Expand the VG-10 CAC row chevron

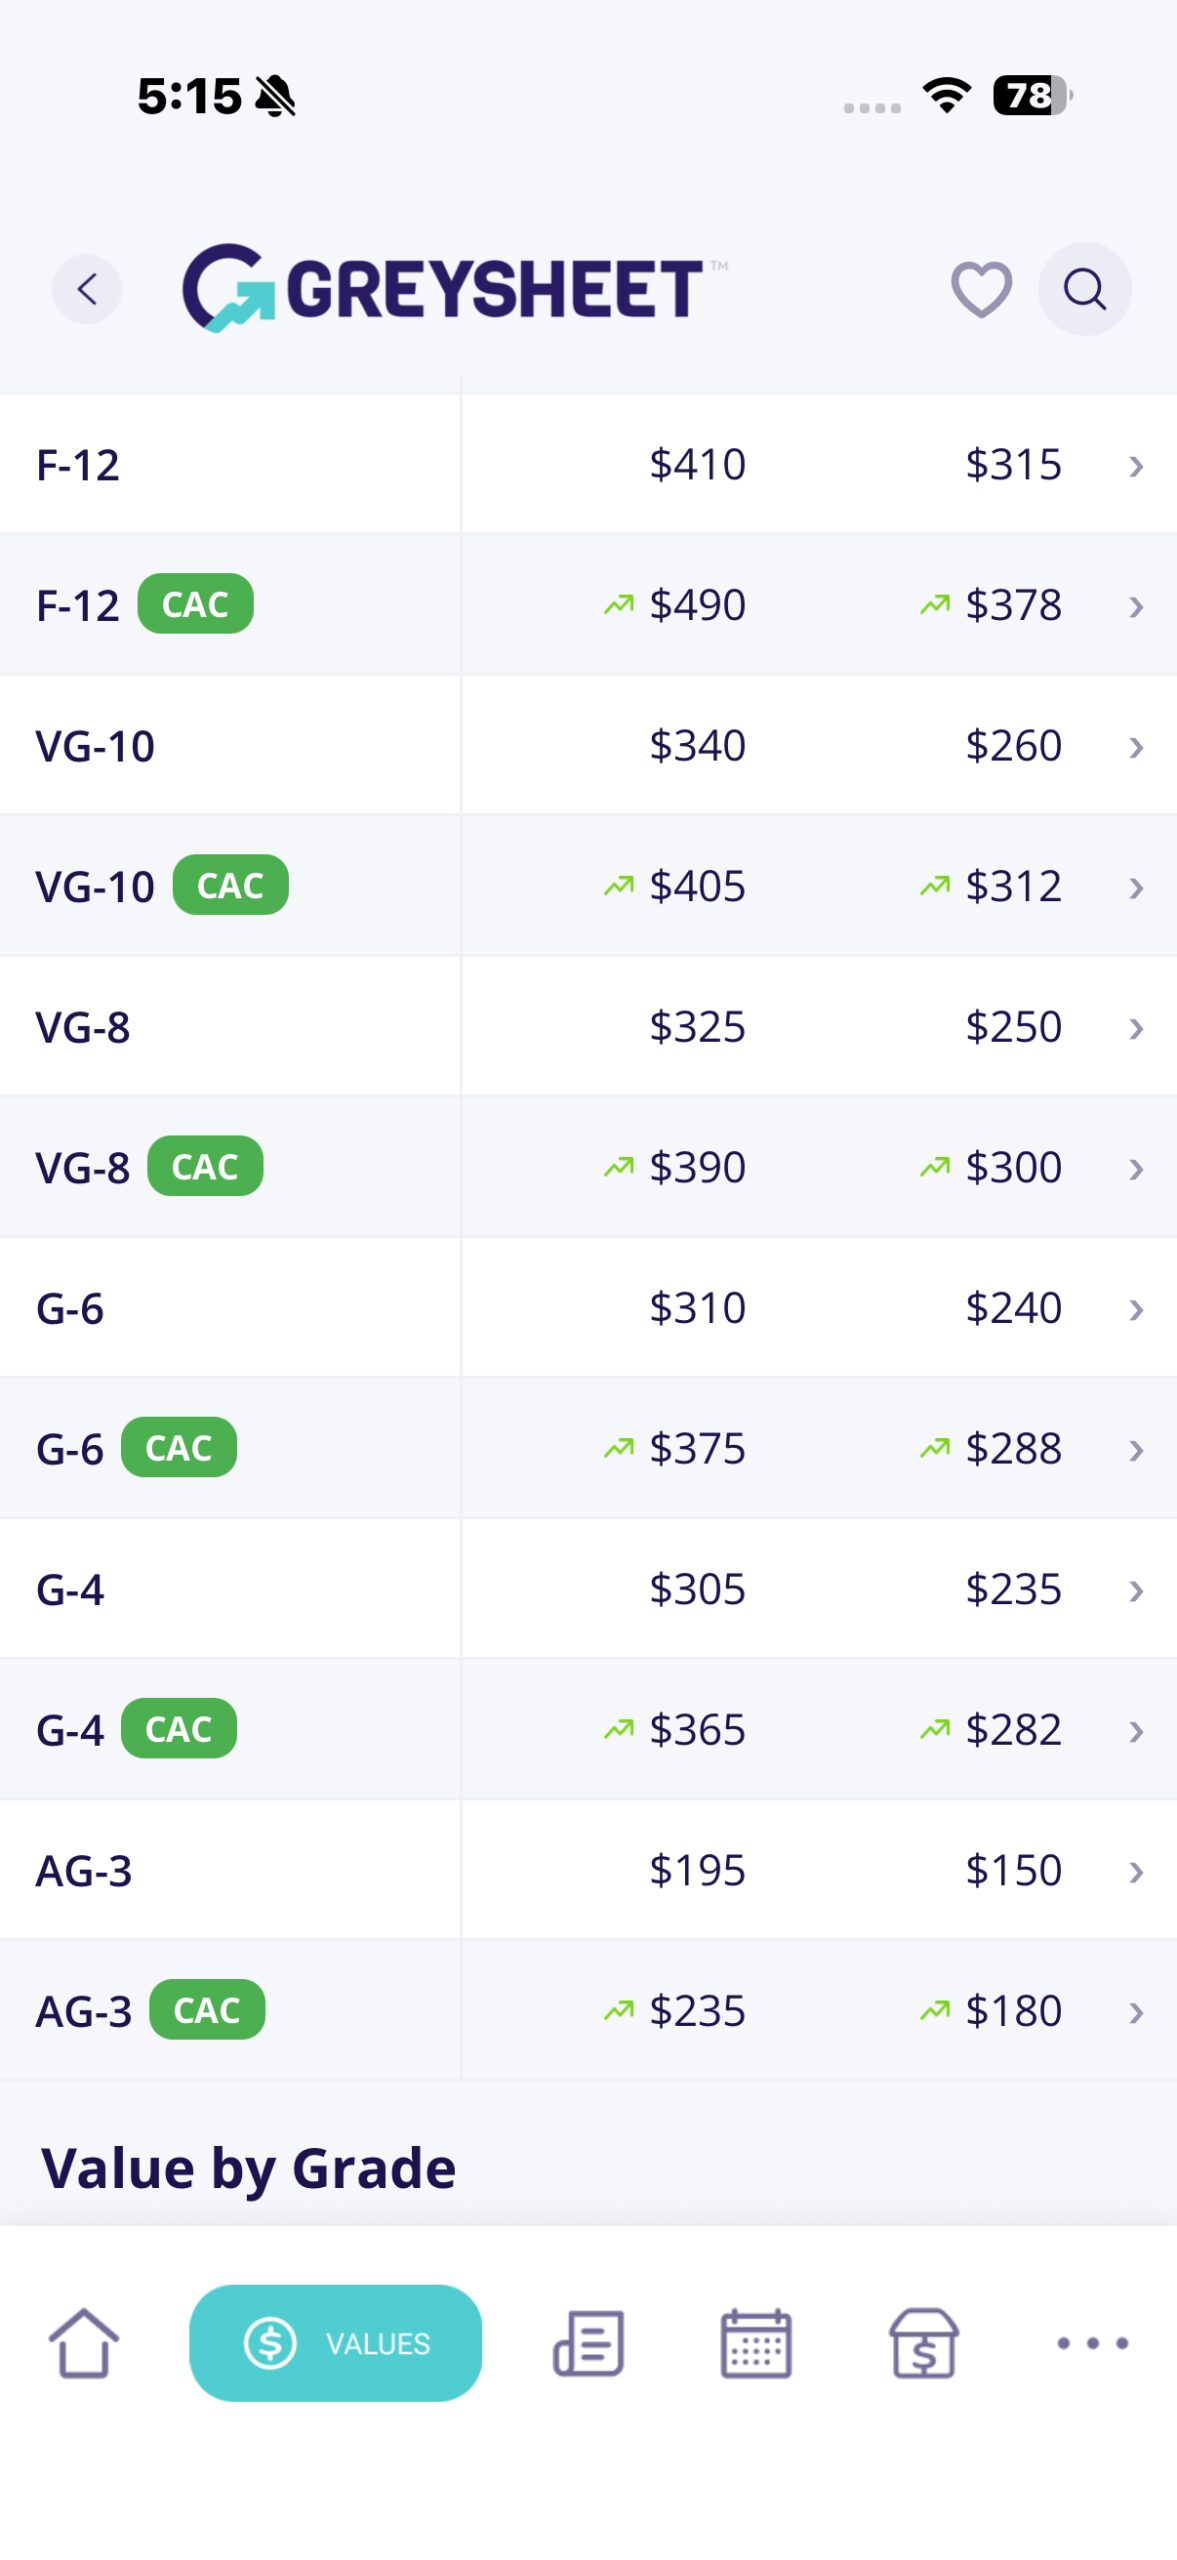[x=1135, y=888]
